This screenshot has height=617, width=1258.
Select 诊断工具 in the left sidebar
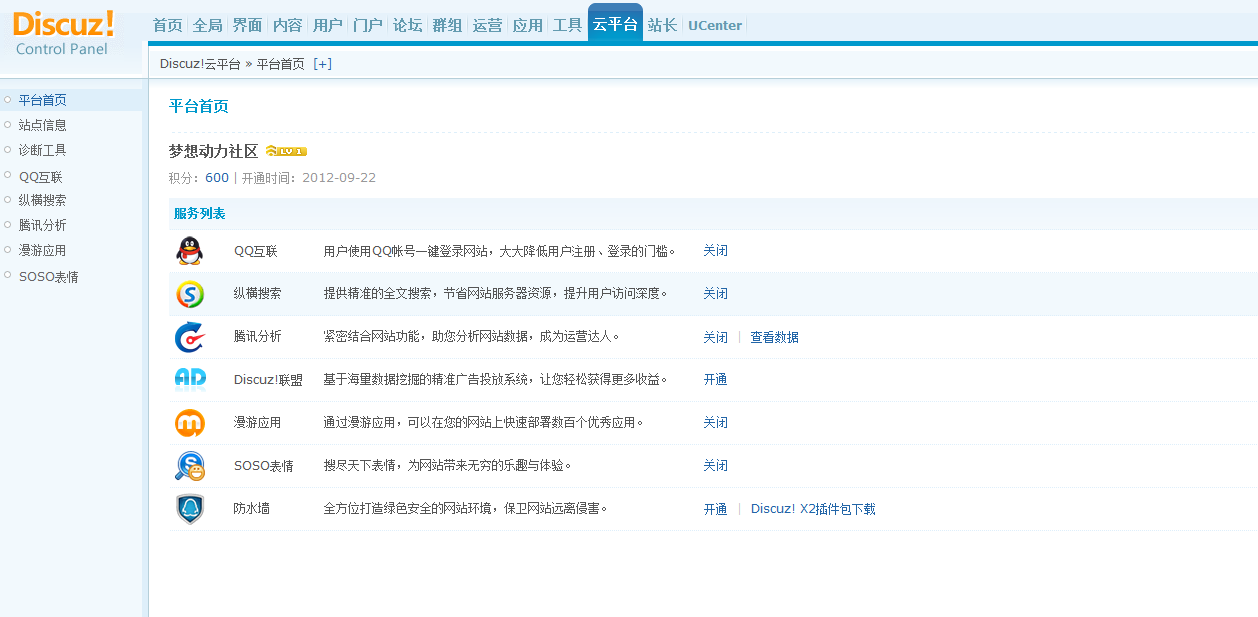[x=43, y=150]
